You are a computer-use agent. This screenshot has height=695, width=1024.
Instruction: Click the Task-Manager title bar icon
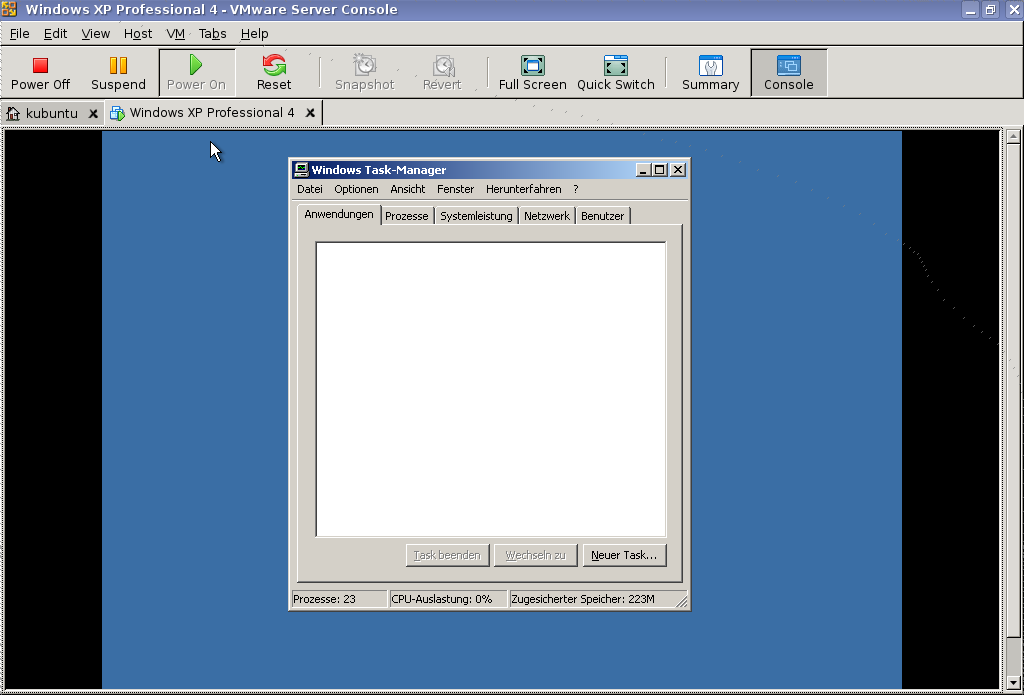[300, 170]
